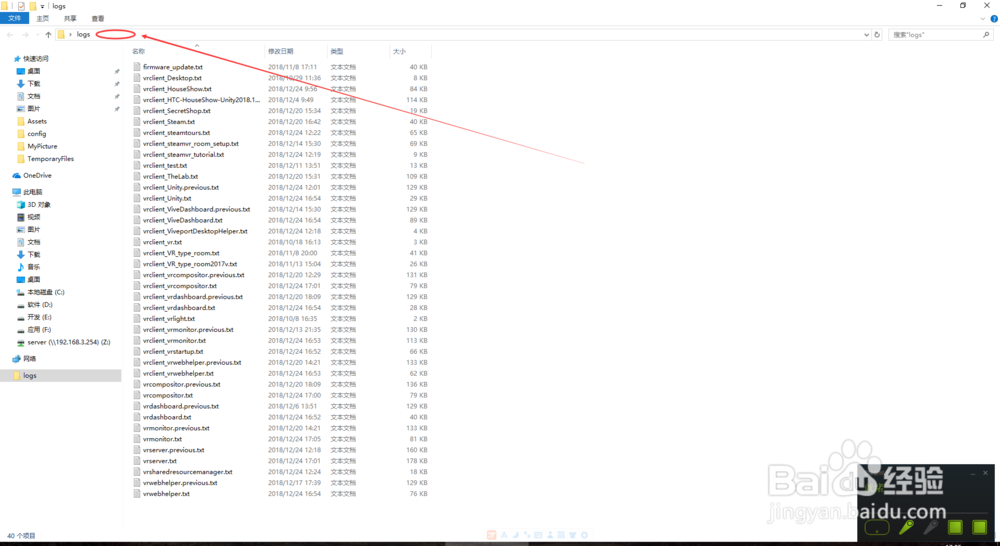
Task: Open pinned 桌面 under quick access
Action: coord(34,71)
